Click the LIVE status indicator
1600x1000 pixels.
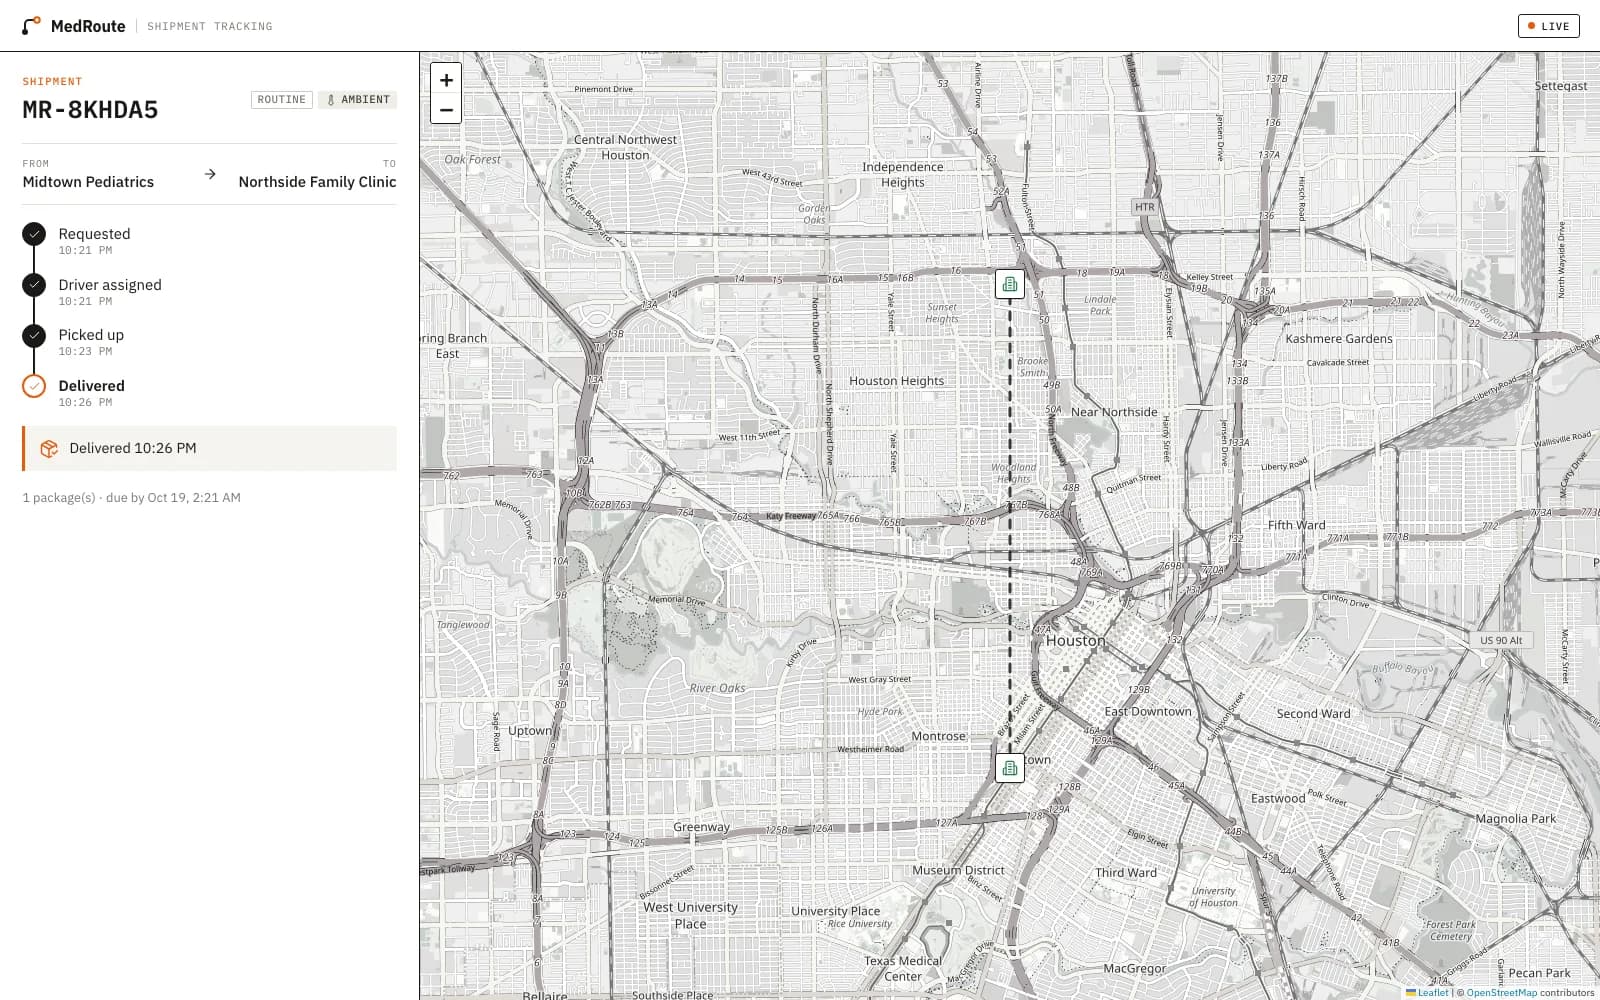pyautogui.click(x=1548, y=26)
